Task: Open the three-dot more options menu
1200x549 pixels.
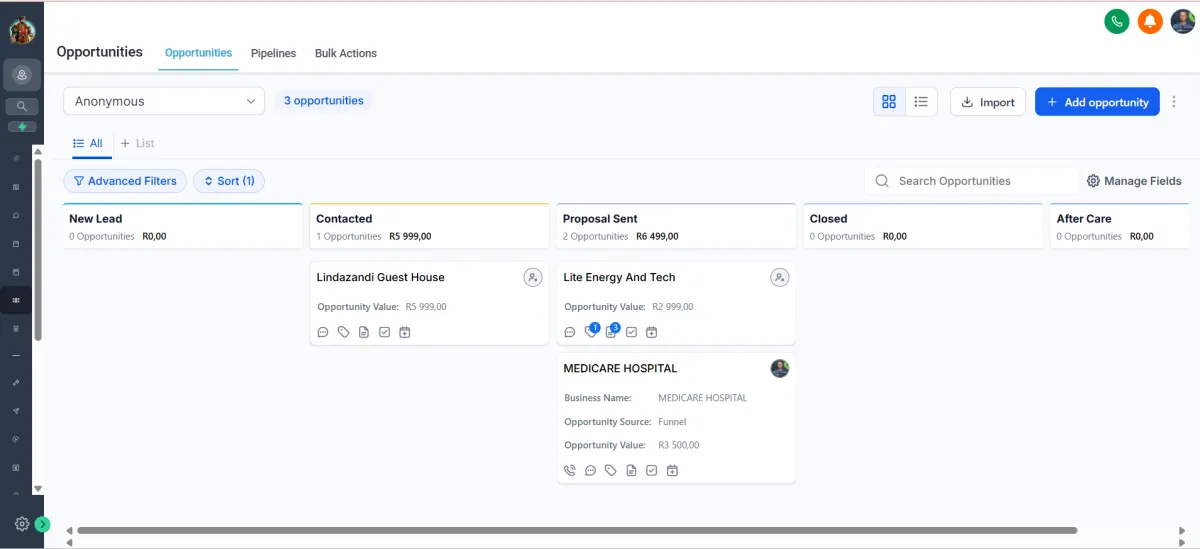Action: (x=1174, y=102)
